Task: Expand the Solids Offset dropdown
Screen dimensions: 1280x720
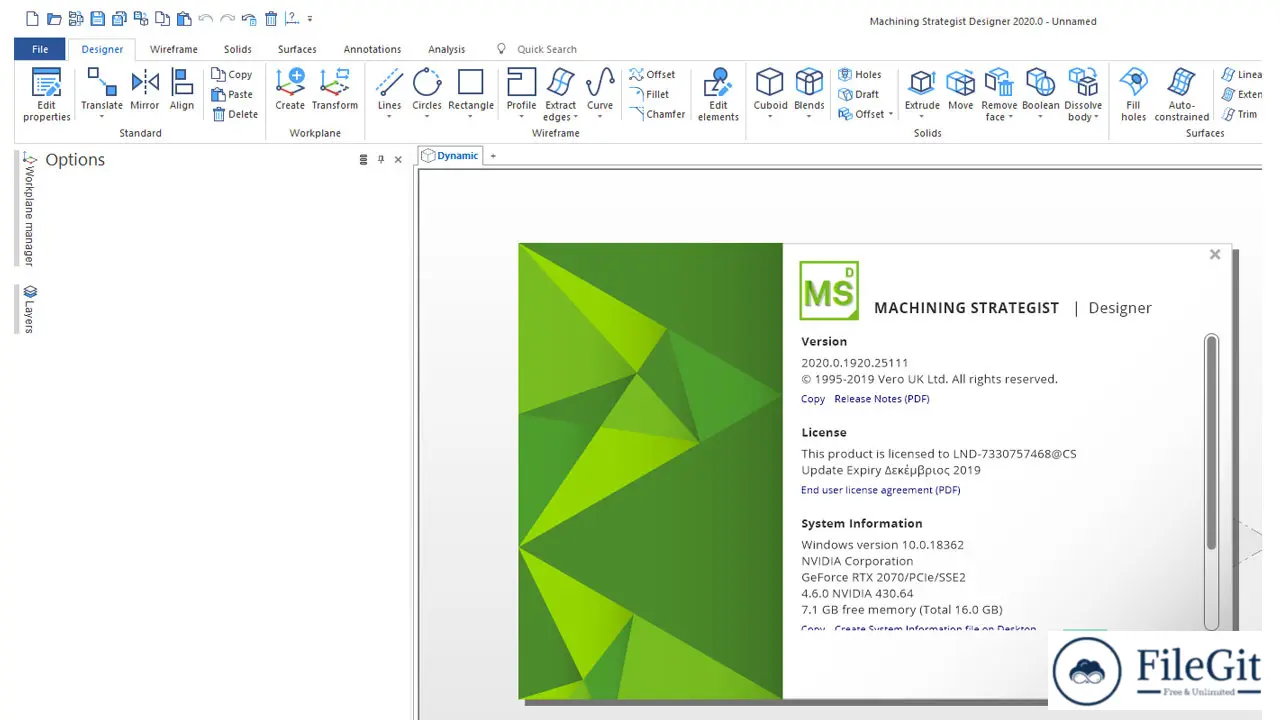Action: coord(889,115)
